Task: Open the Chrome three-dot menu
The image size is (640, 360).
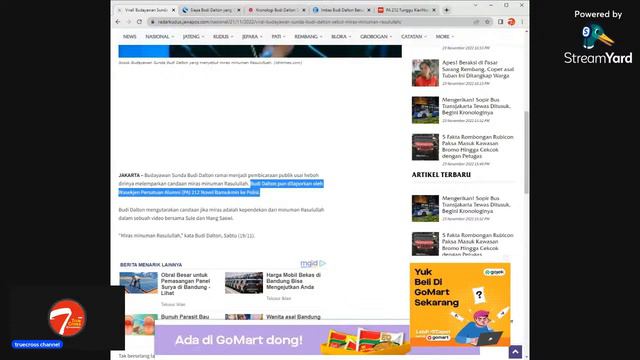Action: [x=522, y=22]
